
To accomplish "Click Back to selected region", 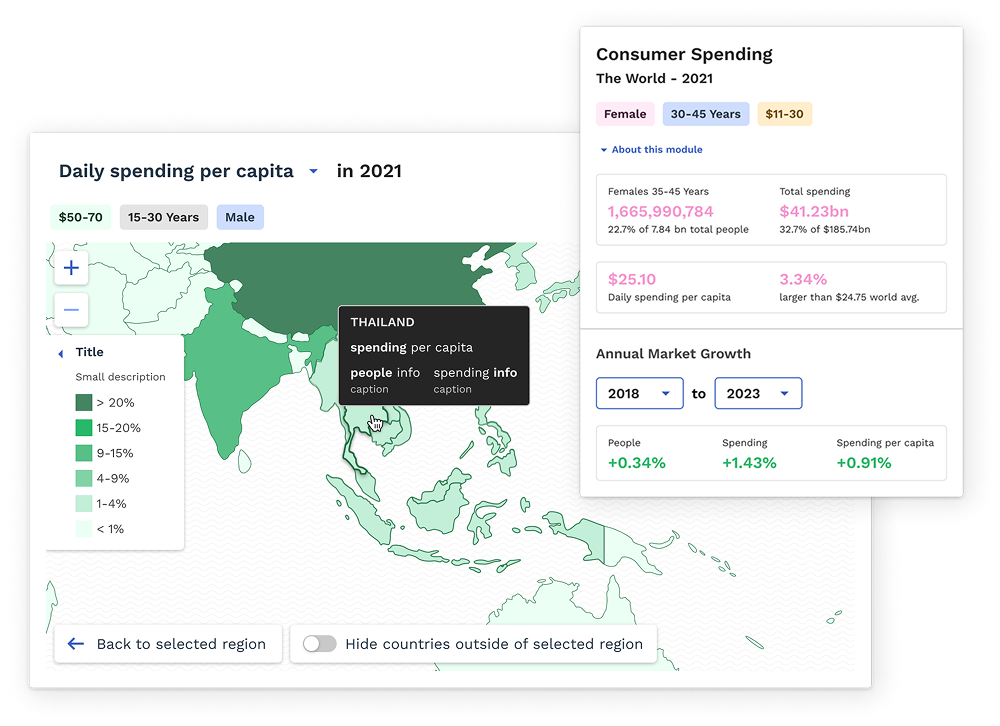I will [168, 644].
